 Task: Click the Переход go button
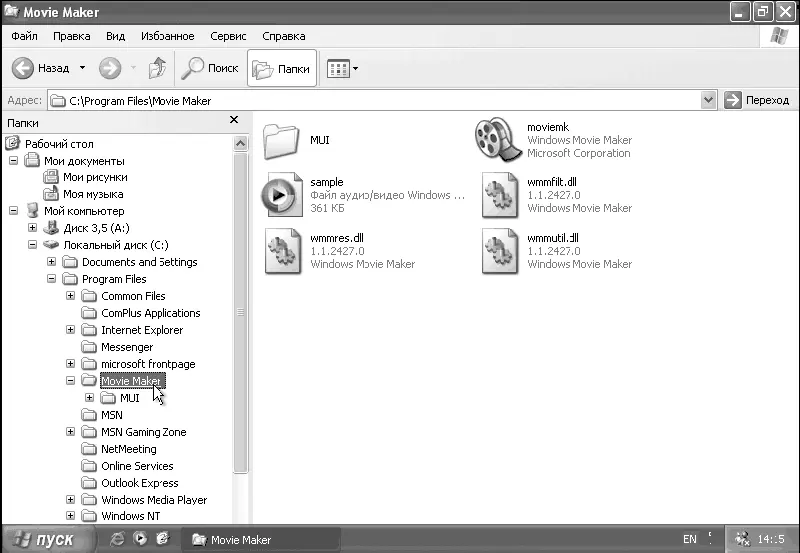click(757, 100)
